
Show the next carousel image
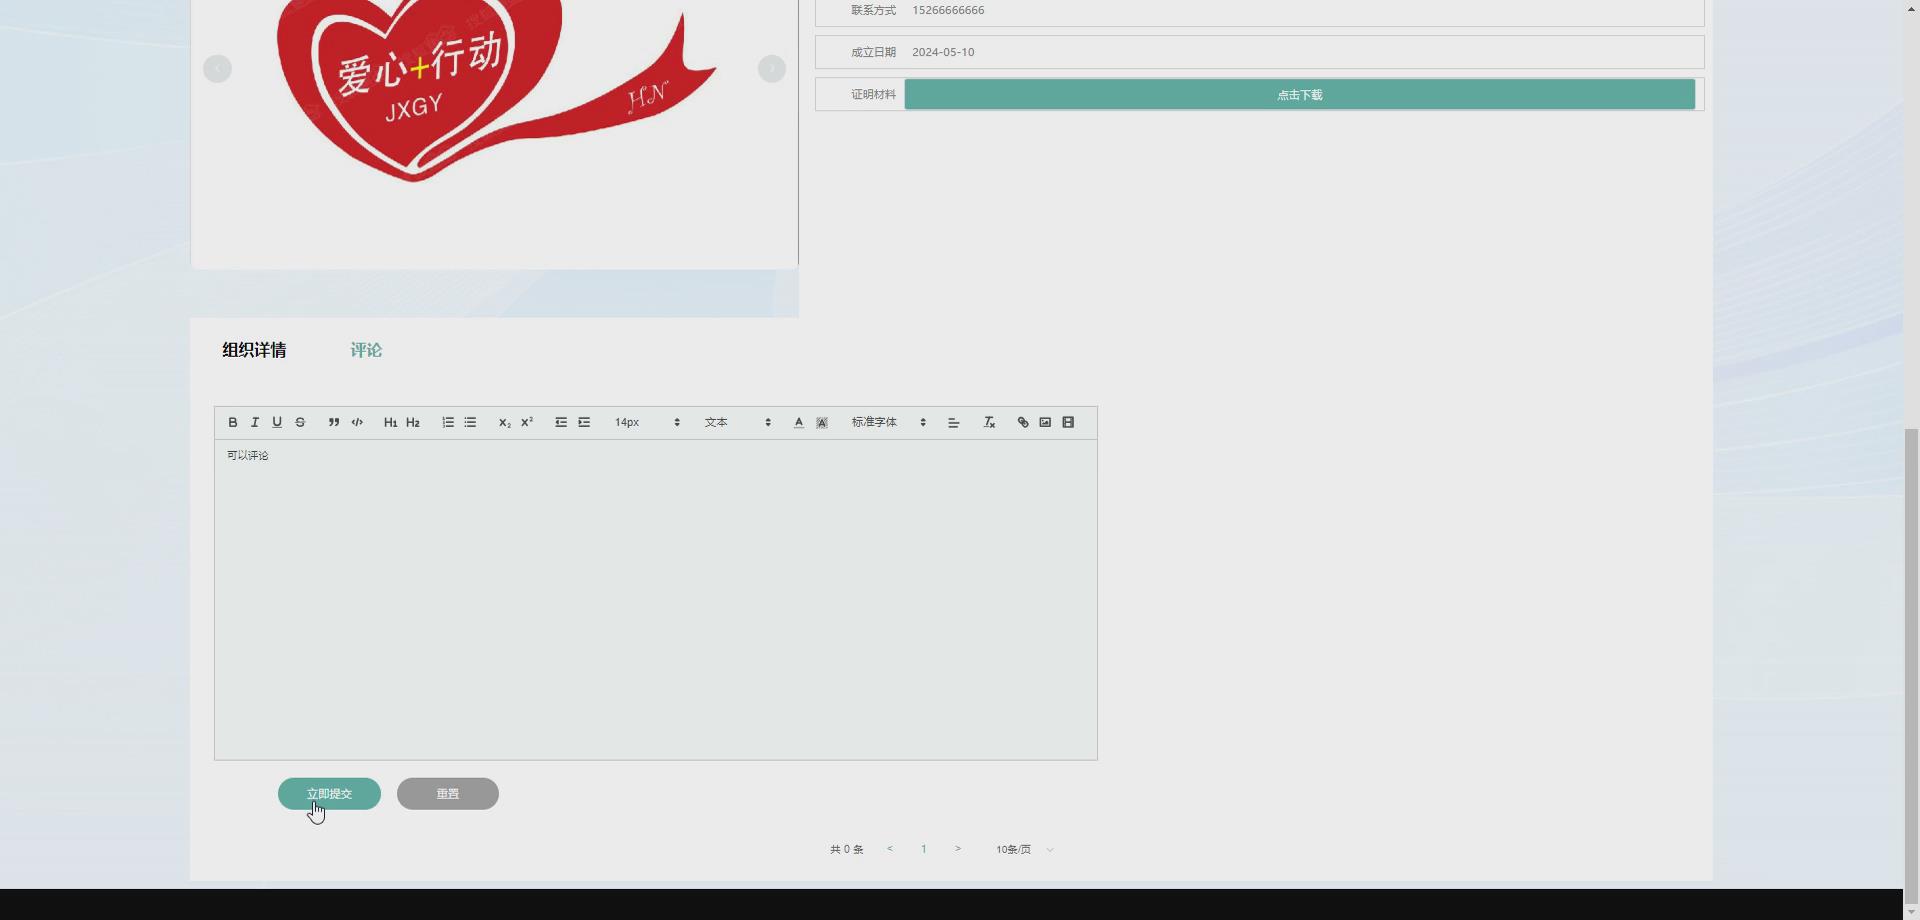pyautogui.click(x=772, y=68)
